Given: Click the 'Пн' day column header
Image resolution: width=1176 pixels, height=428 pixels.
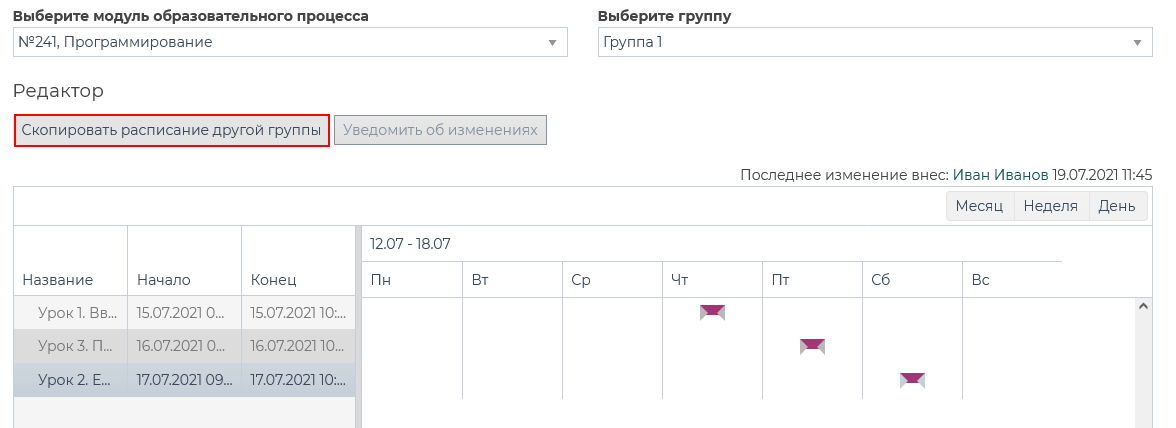Looking at the screenshot, I should point(381,280).
